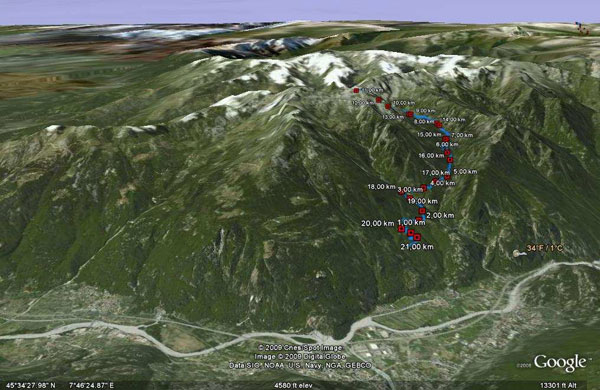Screen dimensions: 600x390
Task: Click the red marker left of 10,00 km
Action: (388, 106)
